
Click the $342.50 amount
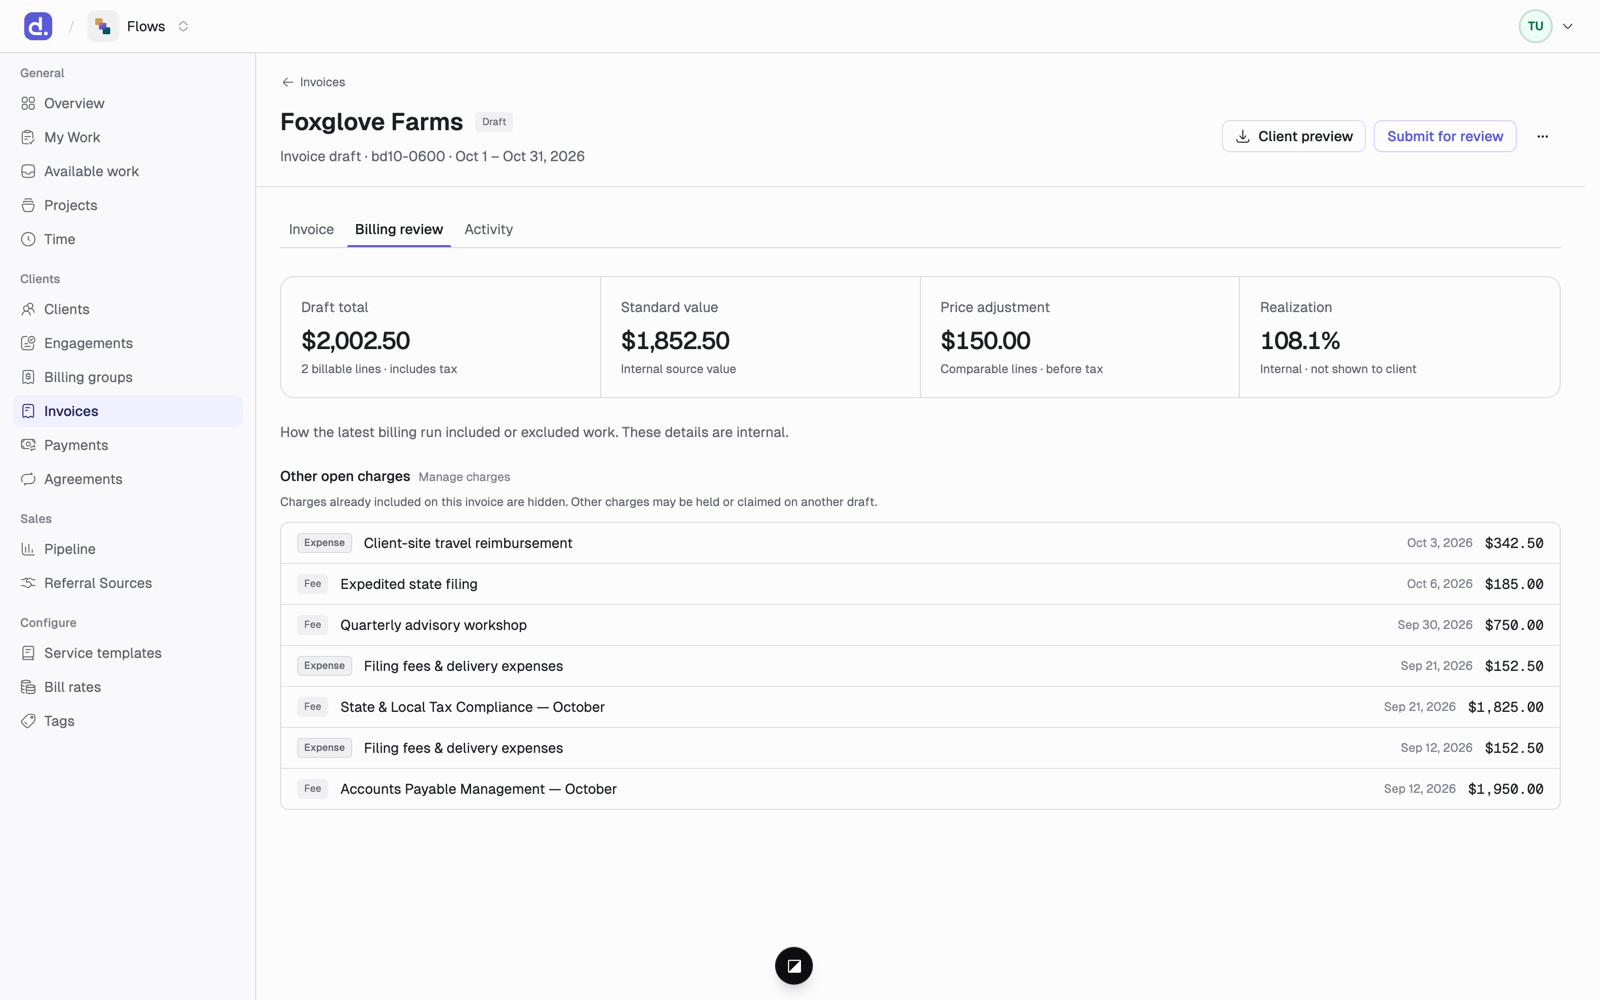1514,543
